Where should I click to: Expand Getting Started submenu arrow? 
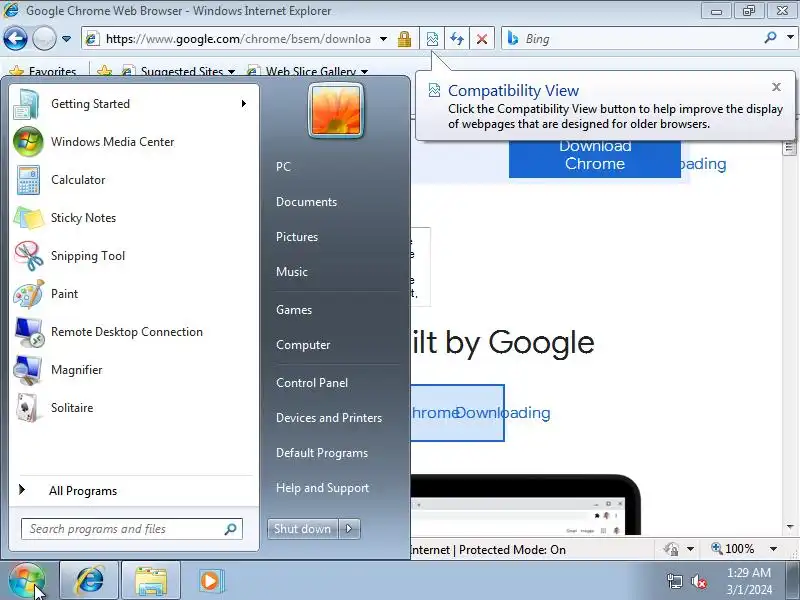[x=244, y=104]
